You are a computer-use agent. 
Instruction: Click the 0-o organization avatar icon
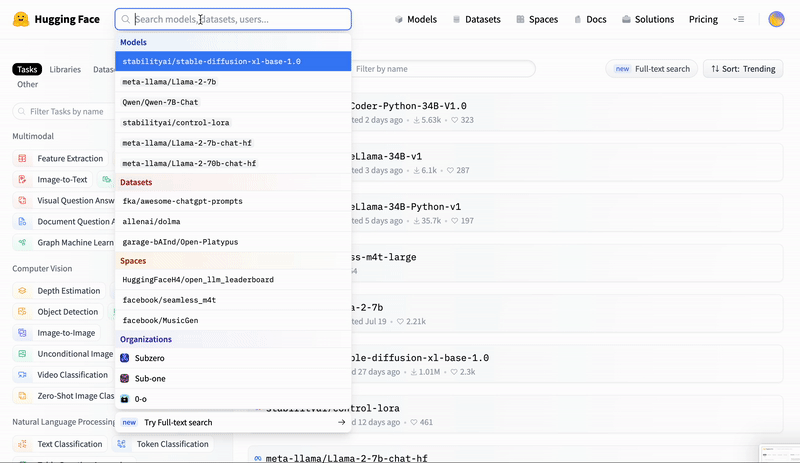[125, 399]
